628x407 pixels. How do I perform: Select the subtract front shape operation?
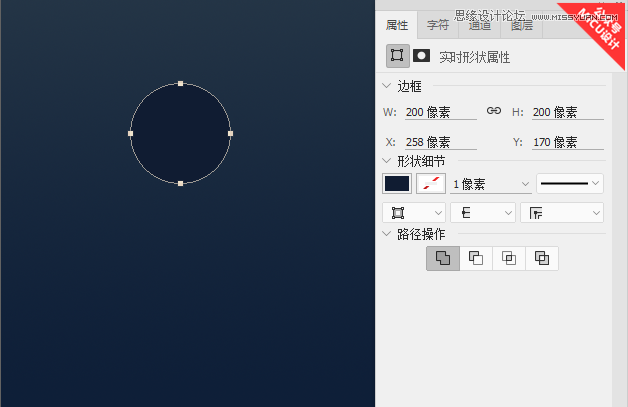(476, 258)
